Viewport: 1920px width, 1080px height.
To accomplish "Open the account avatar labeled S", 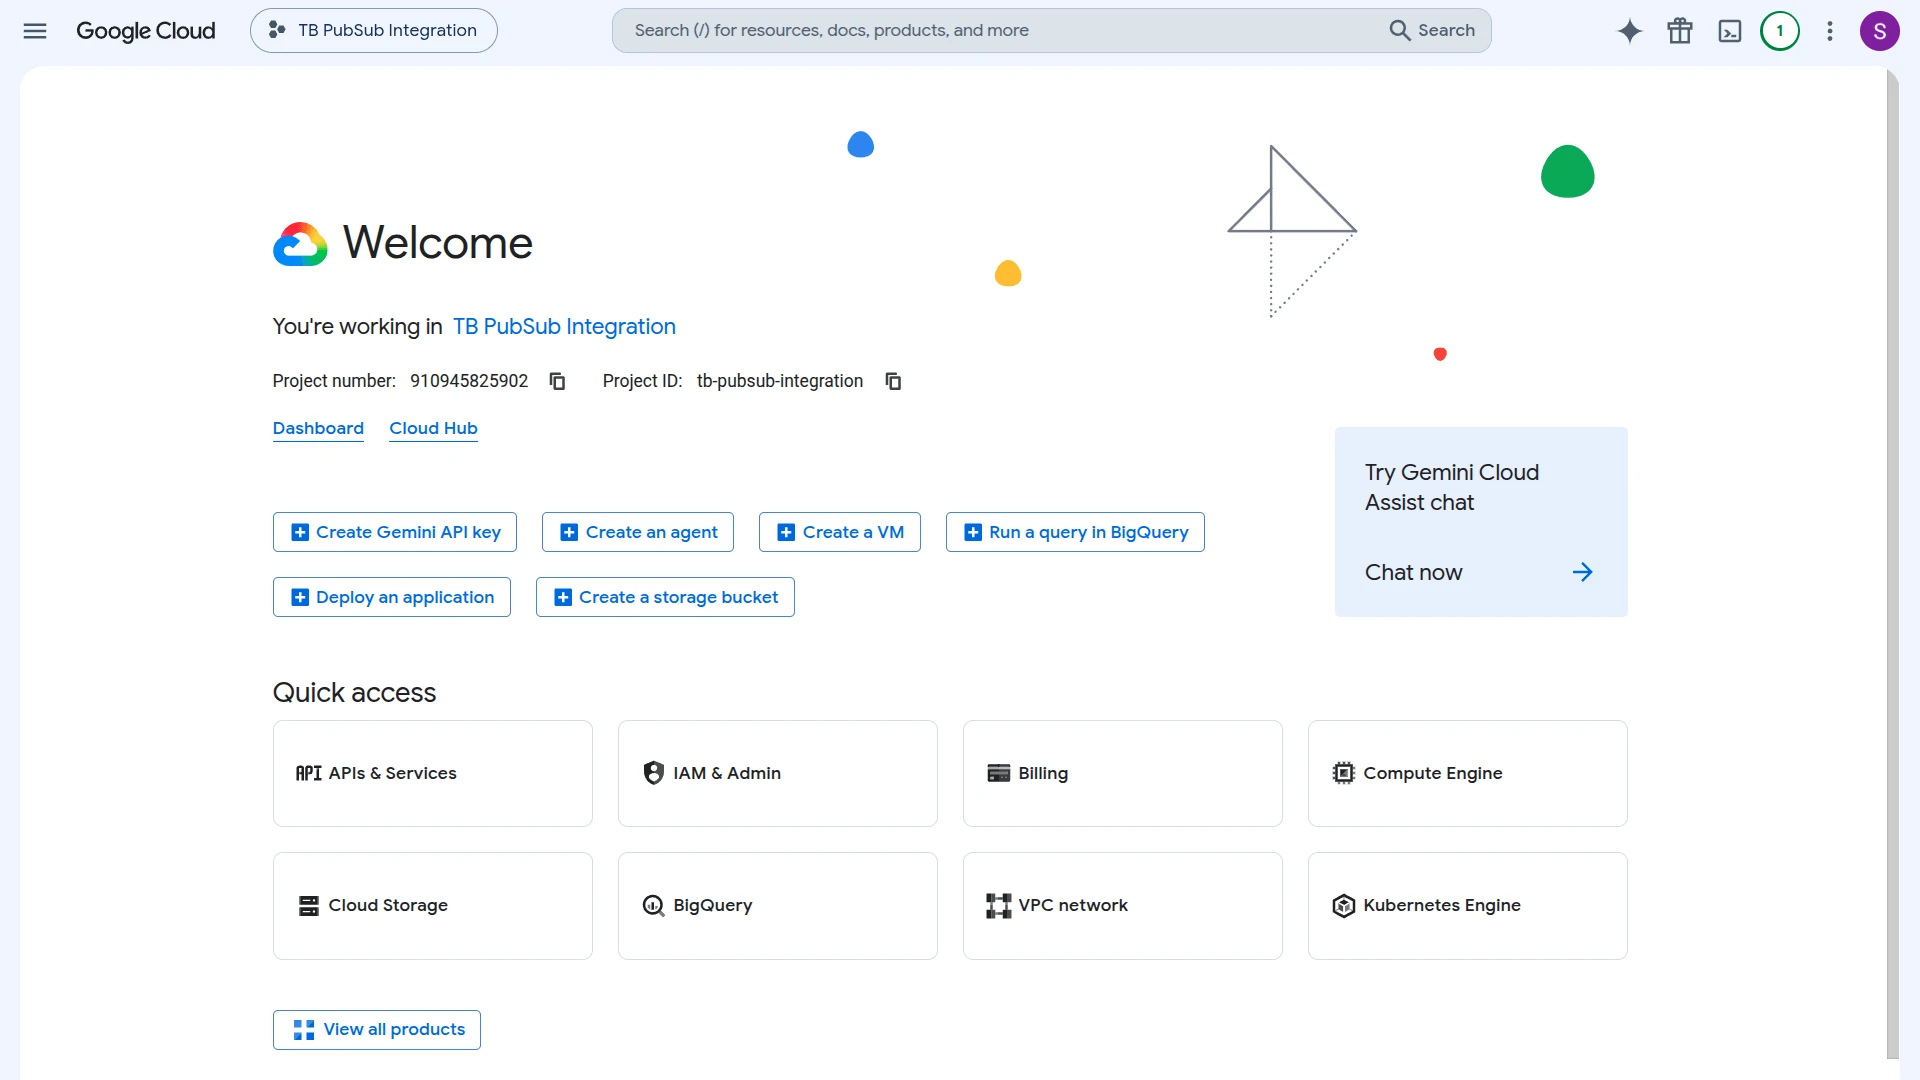I will tap(1880, 31).
